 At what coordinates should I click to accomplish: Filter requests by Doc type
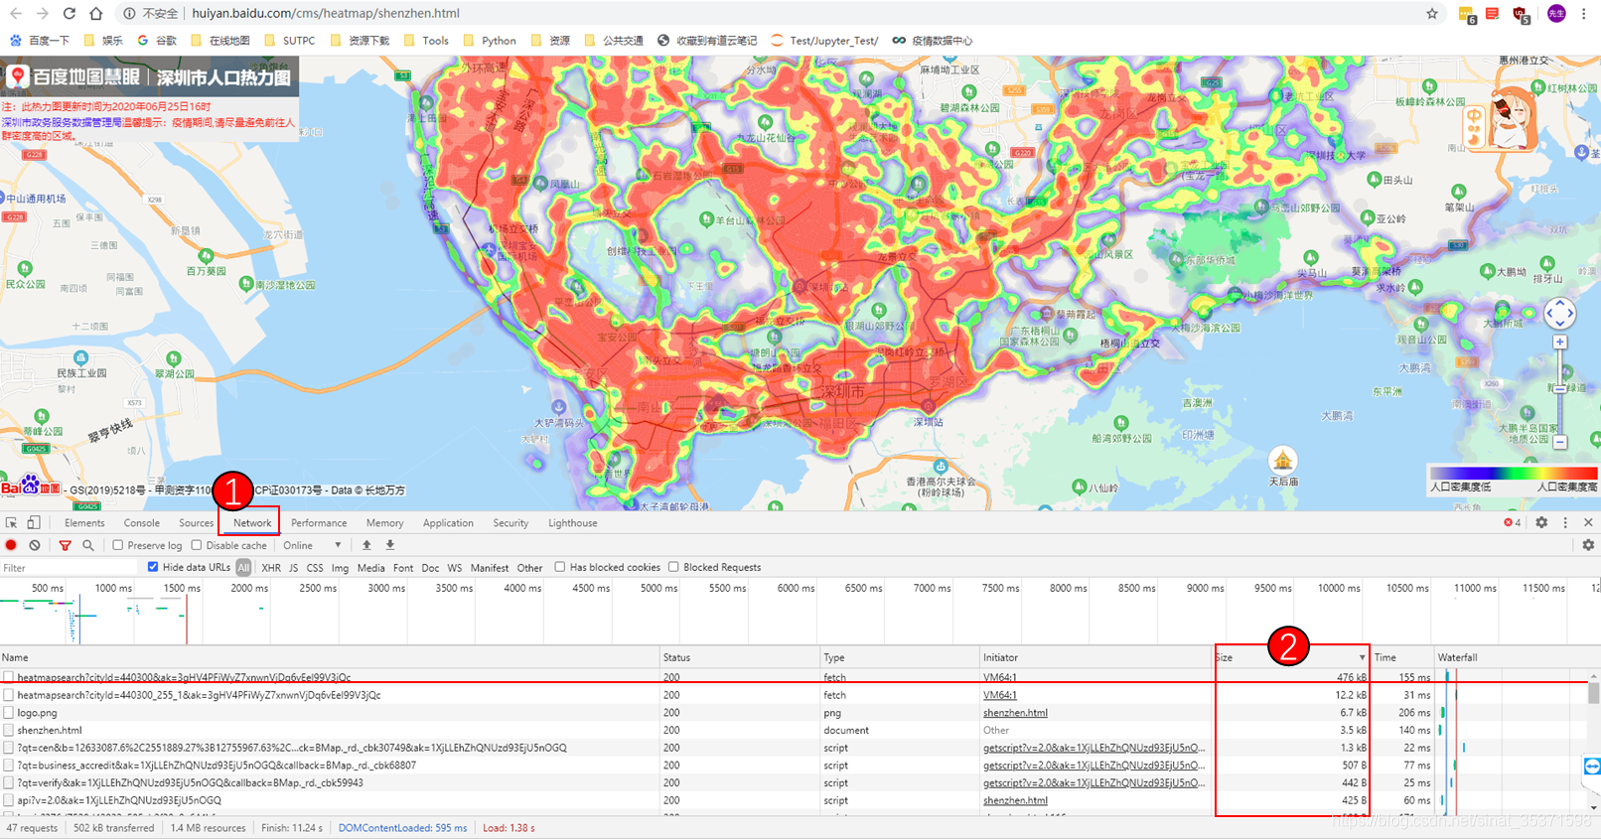[430, 567]
